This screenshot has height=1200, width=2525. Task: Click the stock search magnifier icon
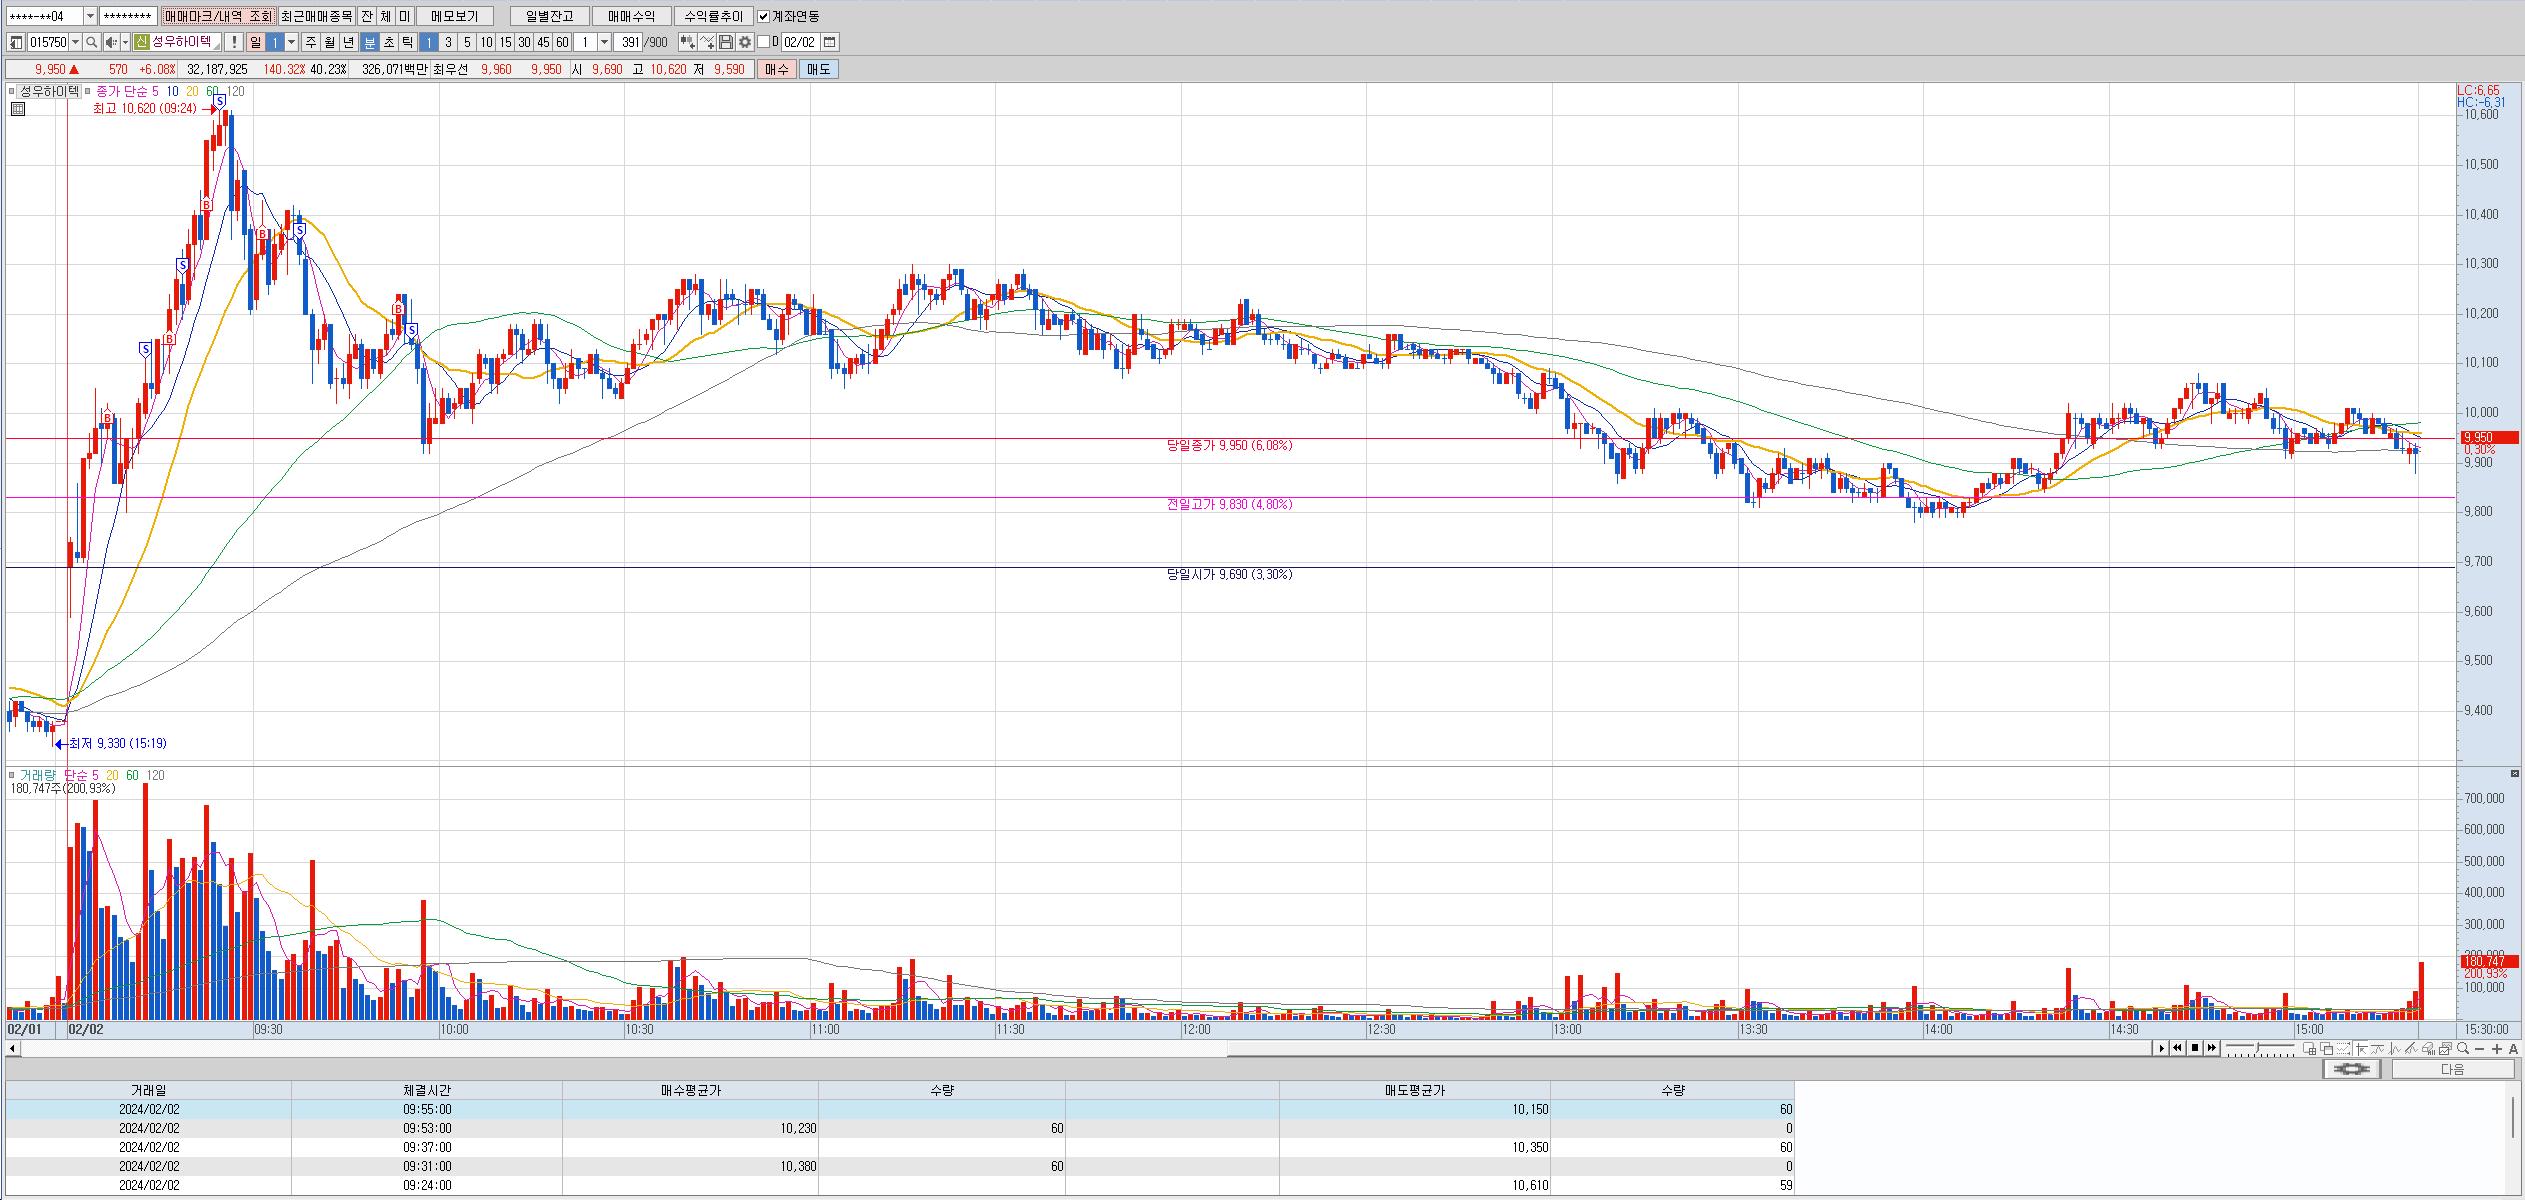92,42
